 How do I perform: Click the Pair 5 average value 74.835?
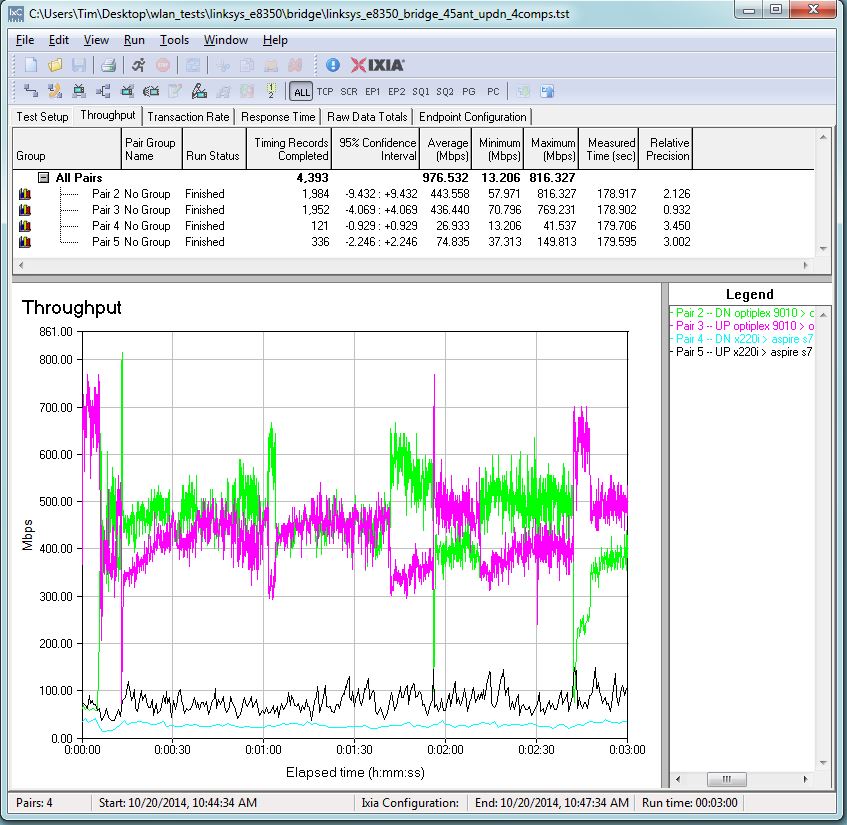(453, 242)
